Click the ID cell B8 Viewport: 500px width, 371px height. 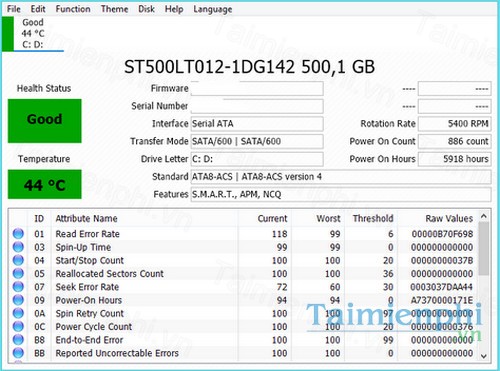(39, 340)
